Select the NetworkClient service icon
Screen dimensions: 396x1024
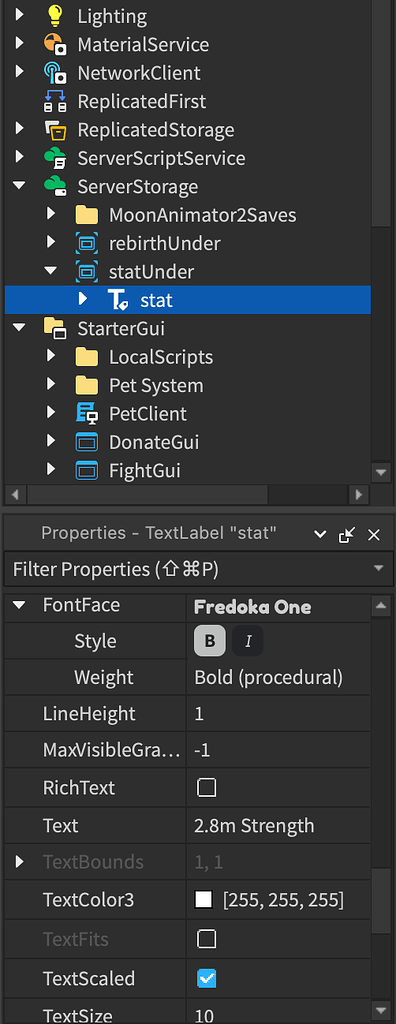pos(55,73)
